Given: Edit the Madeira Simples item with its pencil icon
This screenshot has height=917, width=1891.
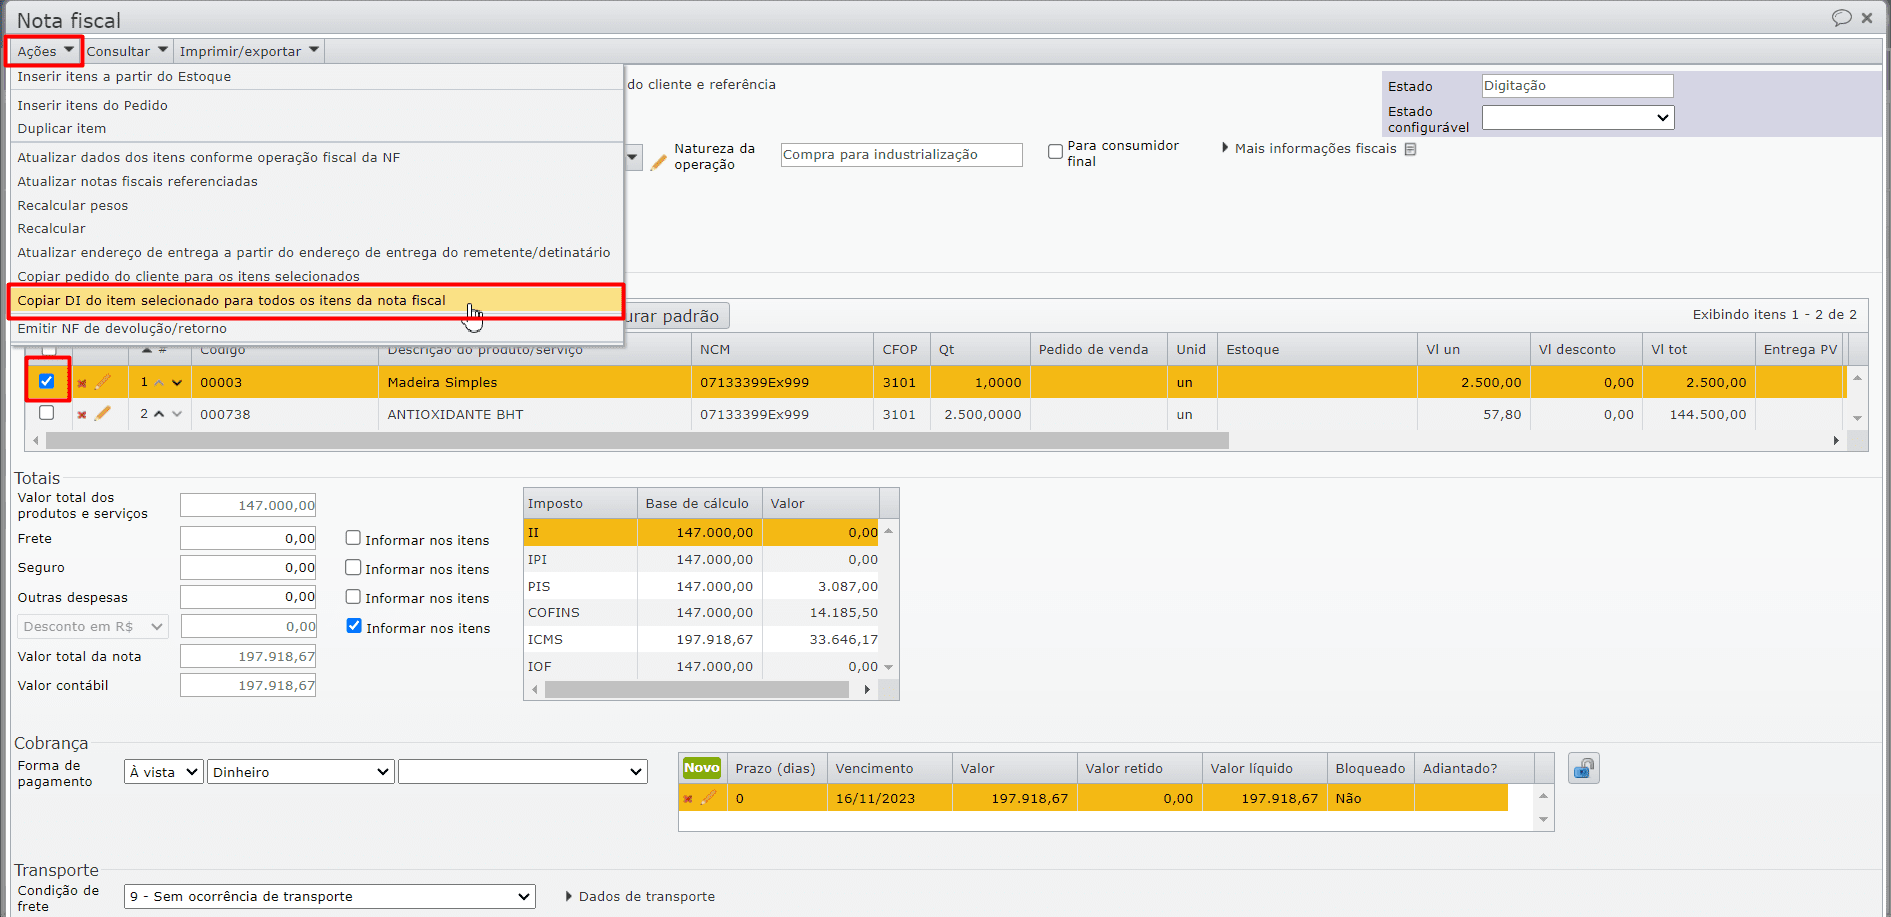Looking at the screenshot, I should pos(102,381).
